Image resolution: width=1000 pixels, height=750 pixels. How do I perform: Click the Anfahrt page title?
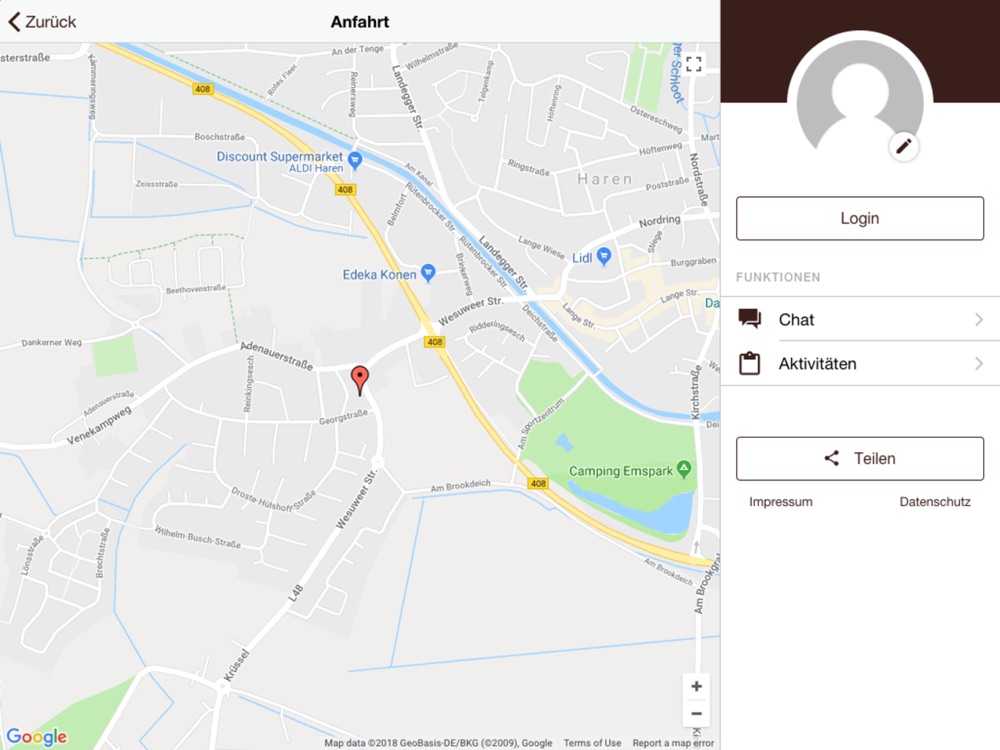(360, 22)
